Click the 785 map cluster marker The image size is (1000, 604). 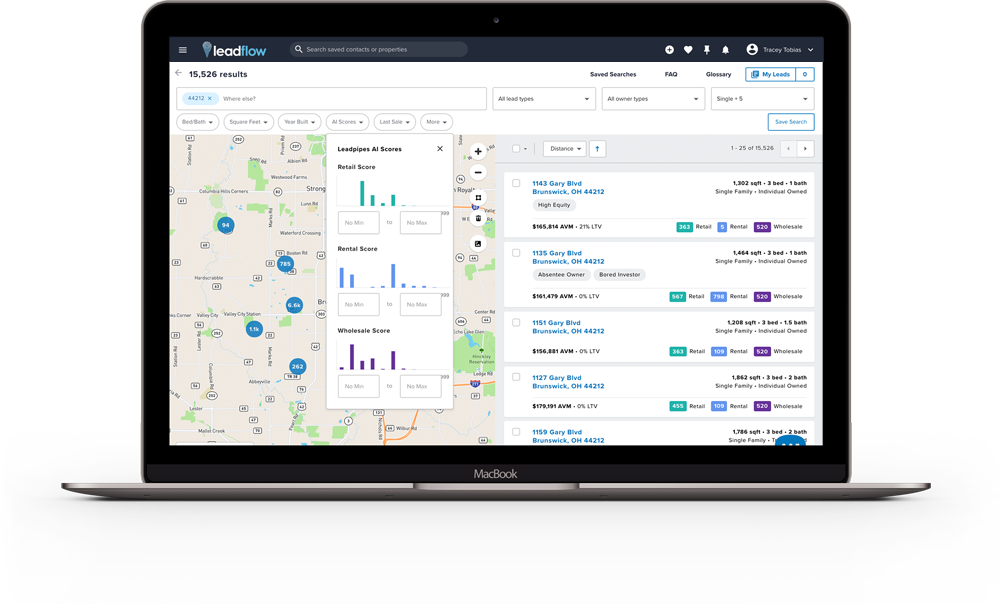coord(285,263)
